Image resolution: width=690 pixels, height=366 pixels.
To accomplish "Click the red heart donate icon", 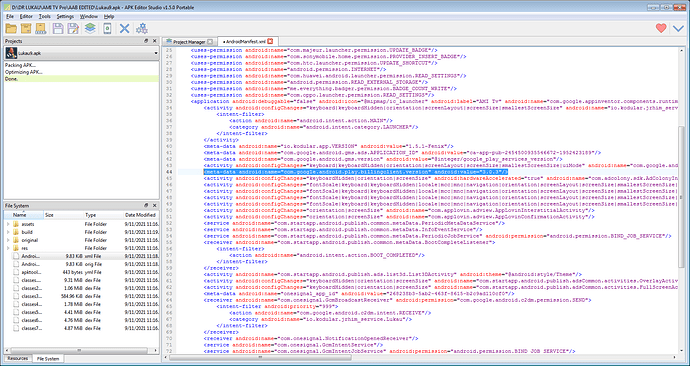I will tap(661, 29).
